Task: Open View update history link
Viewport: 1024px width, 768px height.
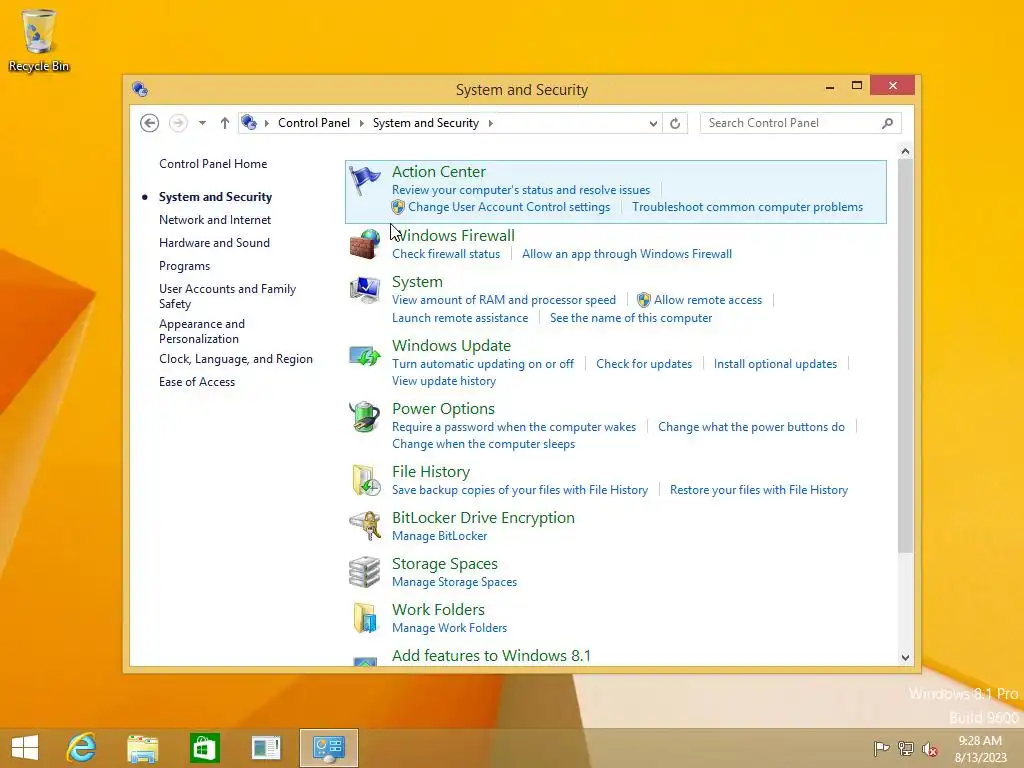Action: pyautogui.click(x=443, y=381)
